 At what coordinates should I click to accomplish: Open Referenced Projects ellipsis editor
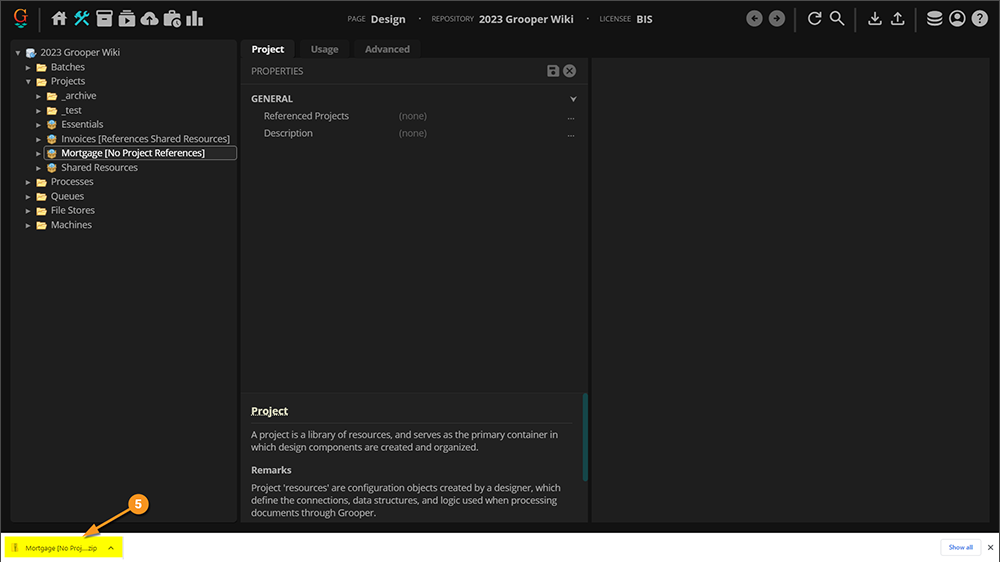pyautogui.click(x=571, y=117)
